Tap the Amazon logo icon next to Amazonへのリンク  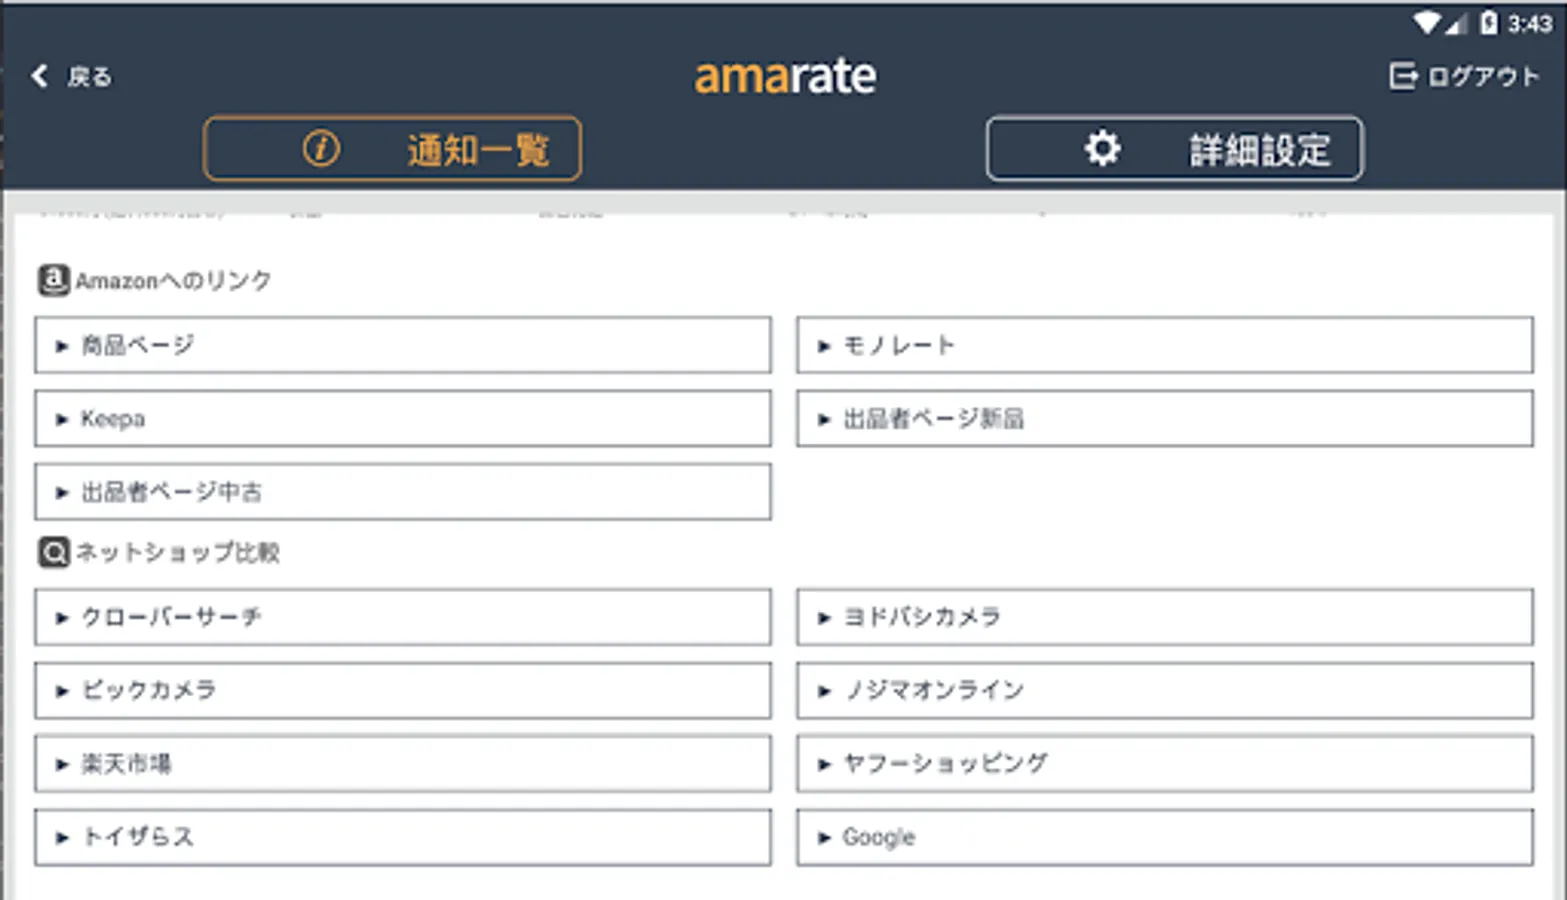[x=51, y=281]
